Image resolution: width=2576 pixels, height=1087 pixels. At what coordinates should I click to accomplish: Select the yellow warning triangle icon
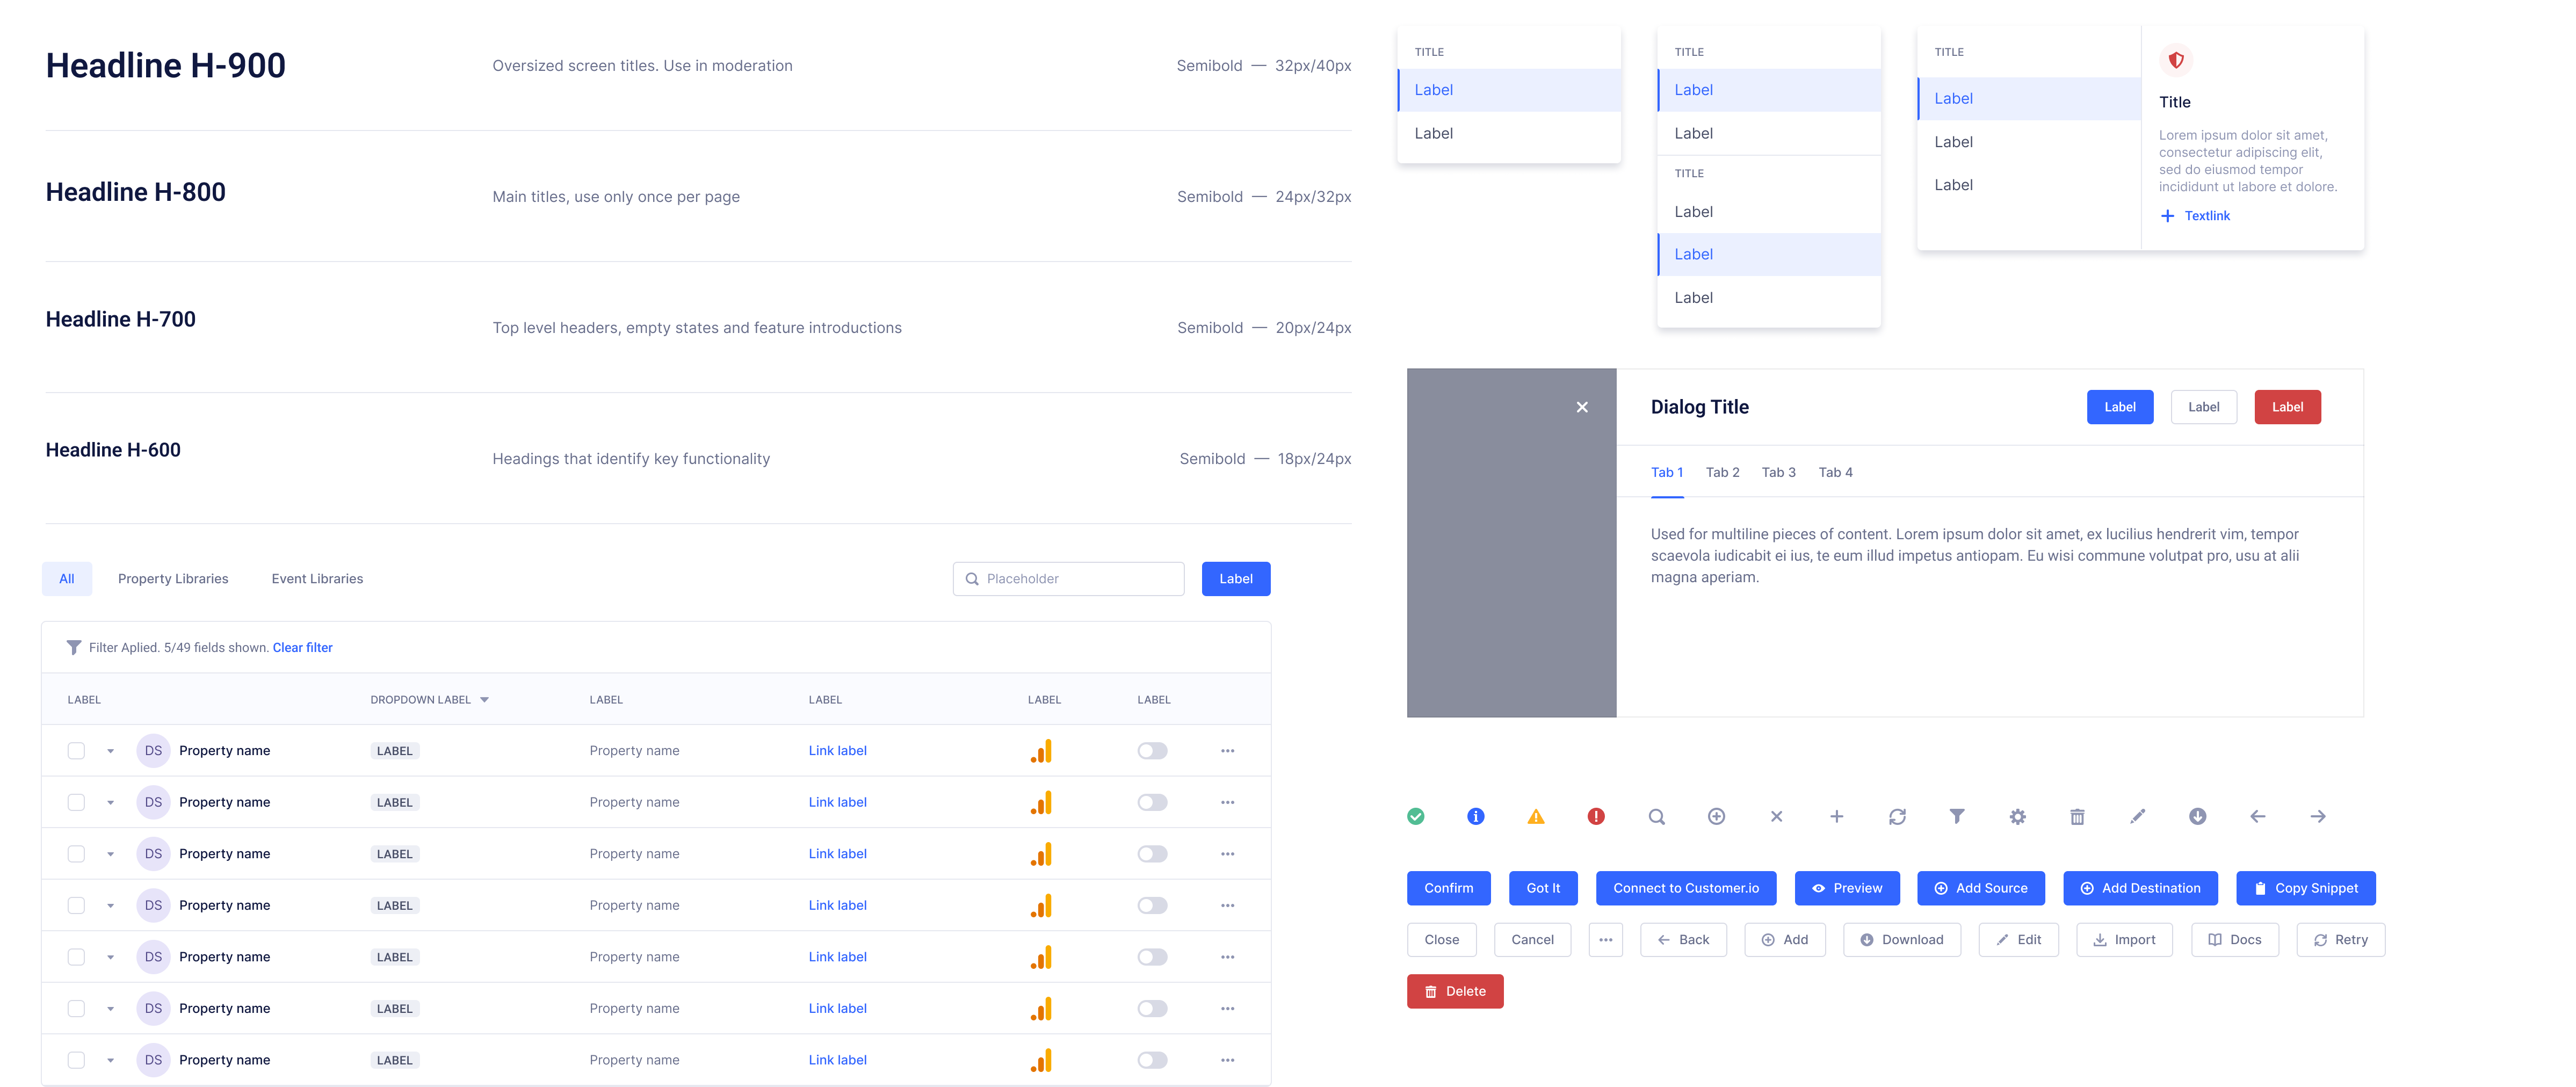[x=1536, y=816]
